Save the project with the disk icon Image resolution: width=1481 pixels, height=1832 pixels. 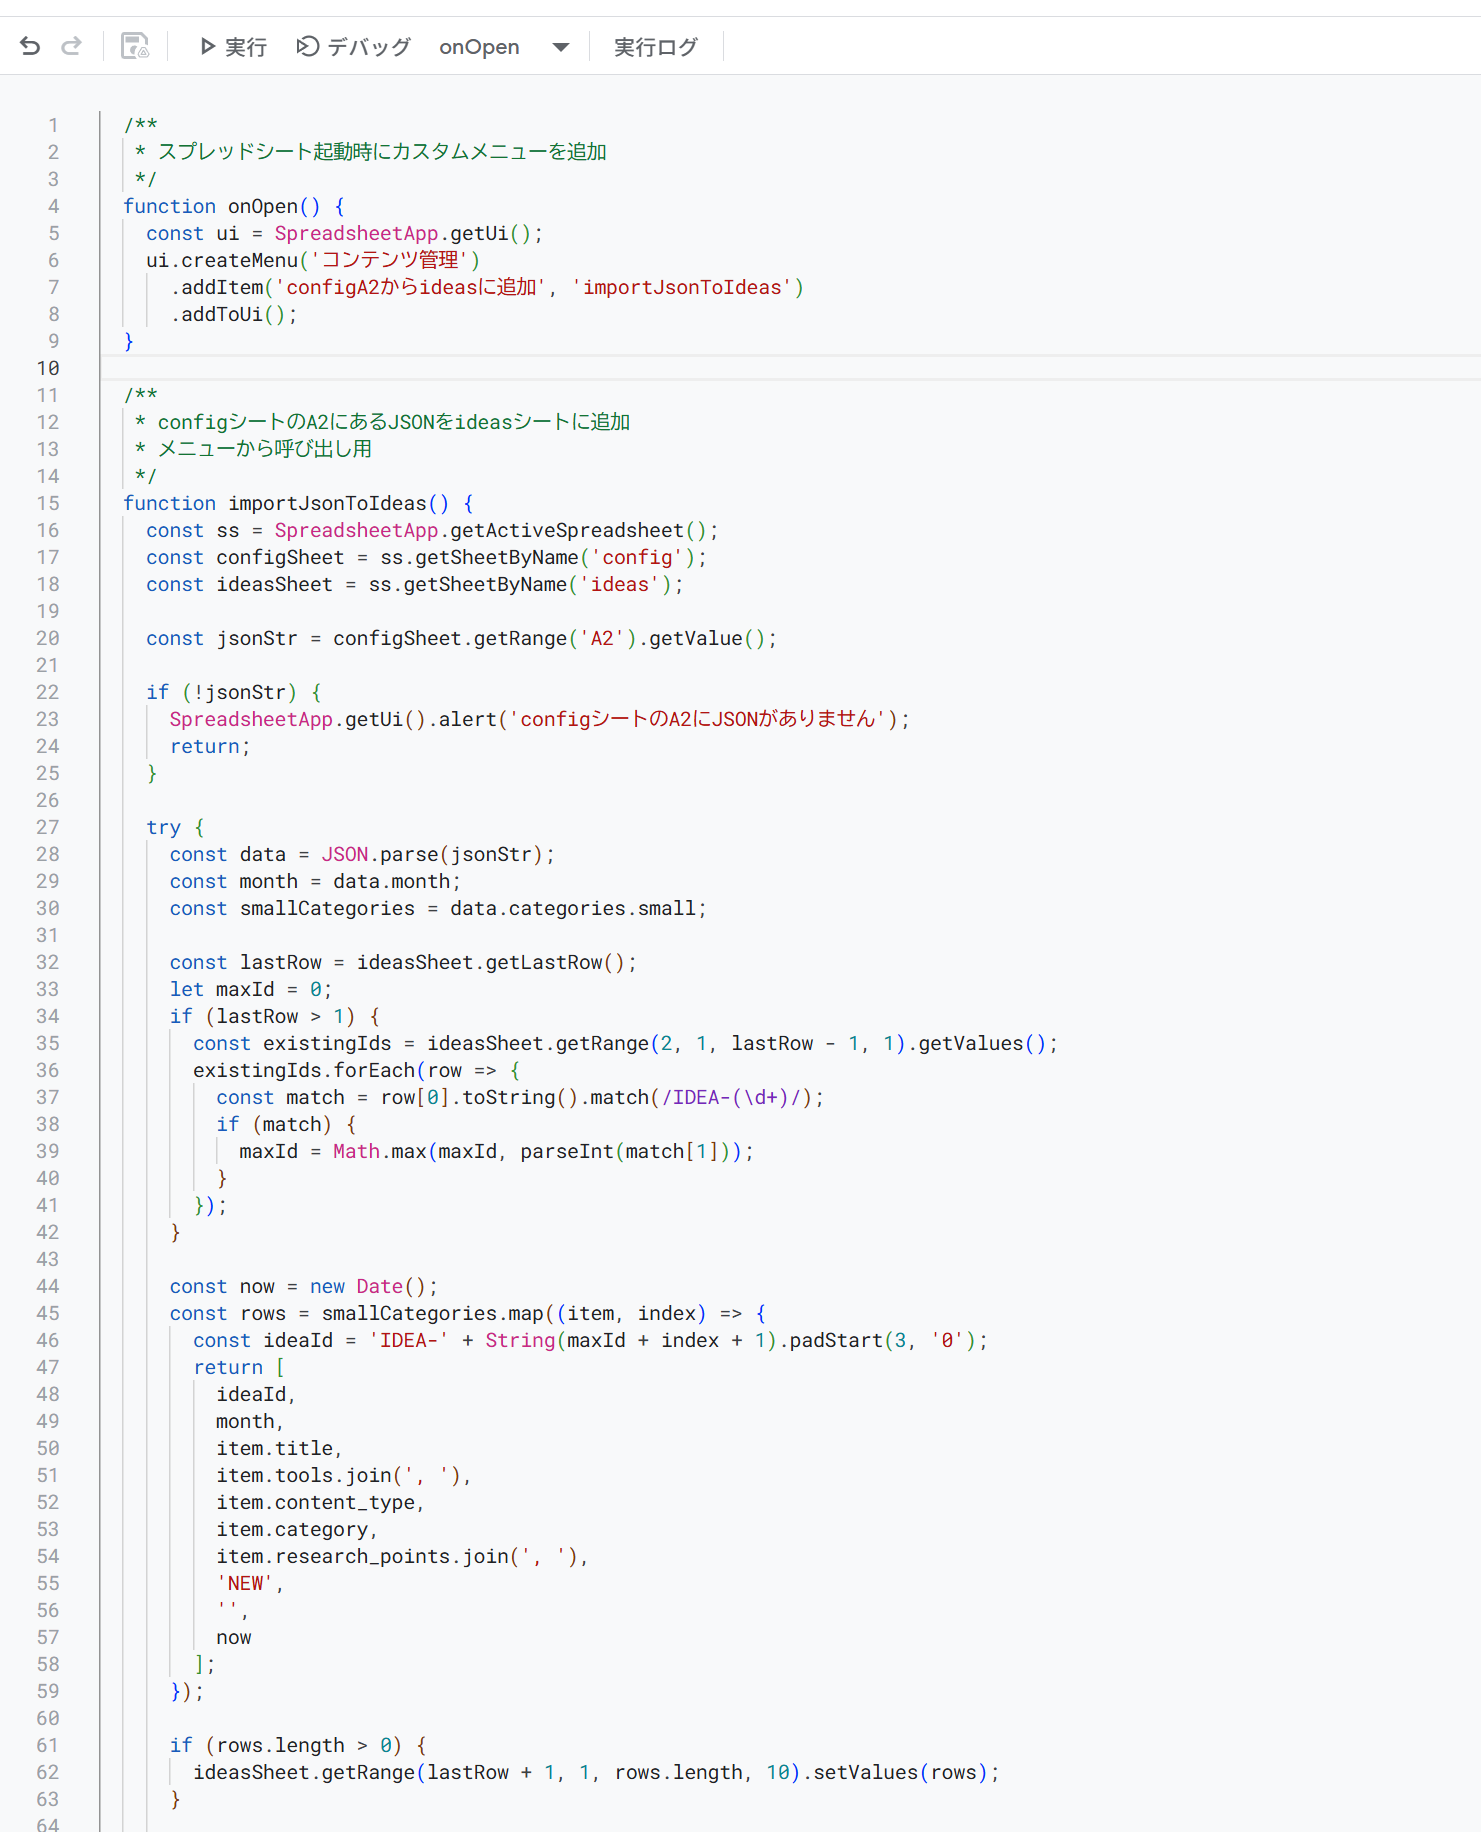coord(134,46)
